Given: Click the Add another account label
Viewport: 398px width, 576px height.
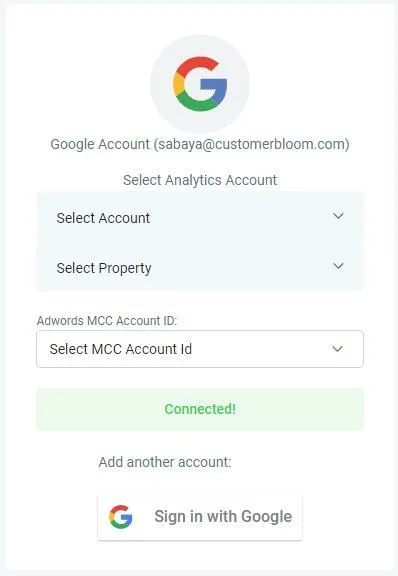Looking at the screenshot, I should (165, 462).
